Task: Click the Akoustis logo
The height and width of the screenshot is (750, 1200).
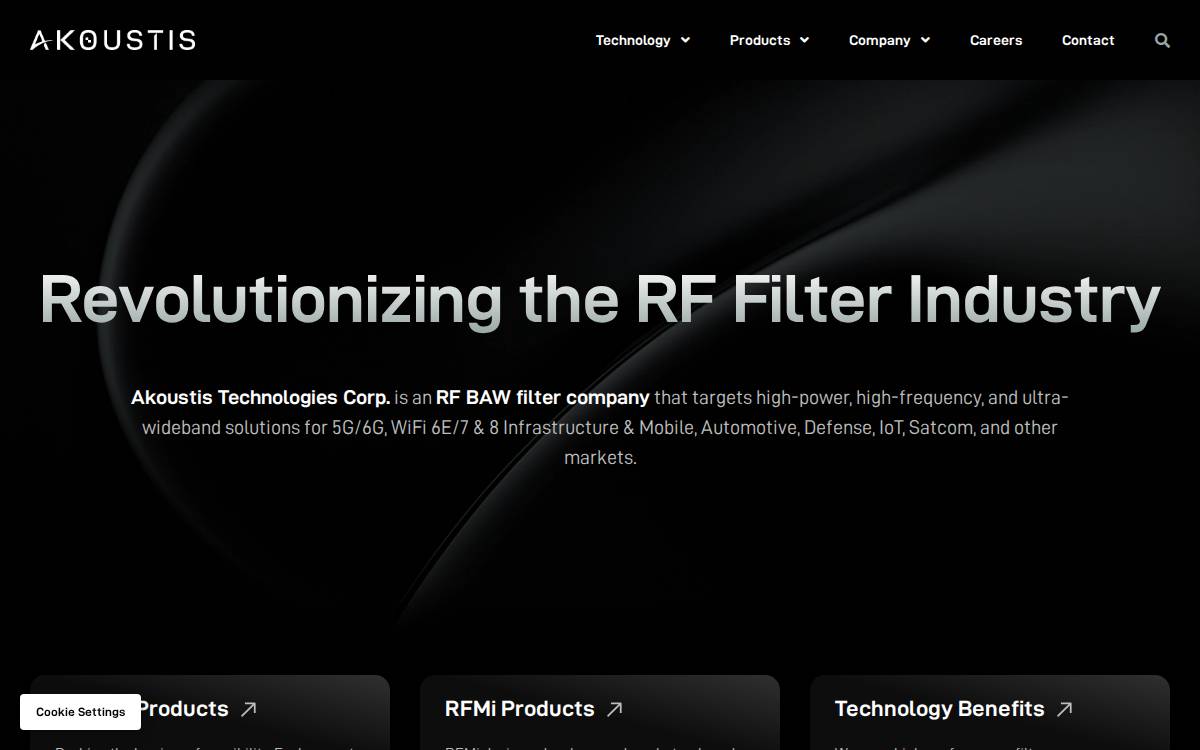Action: pos(113,40)
